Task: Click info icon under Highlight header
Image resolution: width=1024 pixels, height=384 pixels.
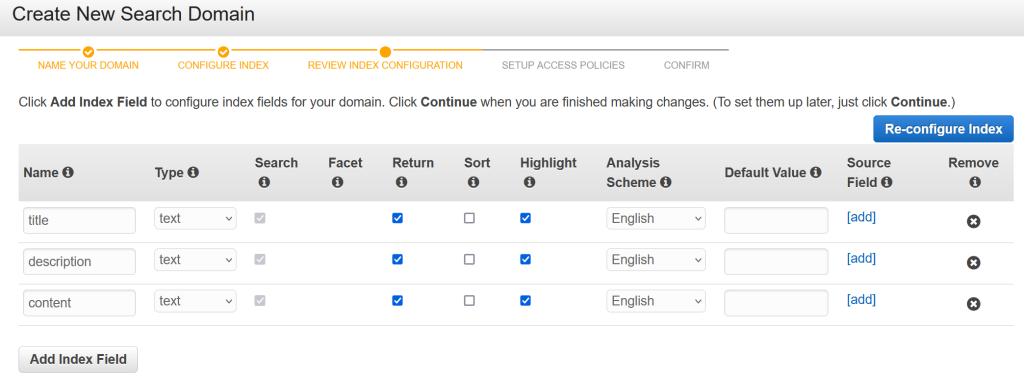Action: tap(529, 183)
